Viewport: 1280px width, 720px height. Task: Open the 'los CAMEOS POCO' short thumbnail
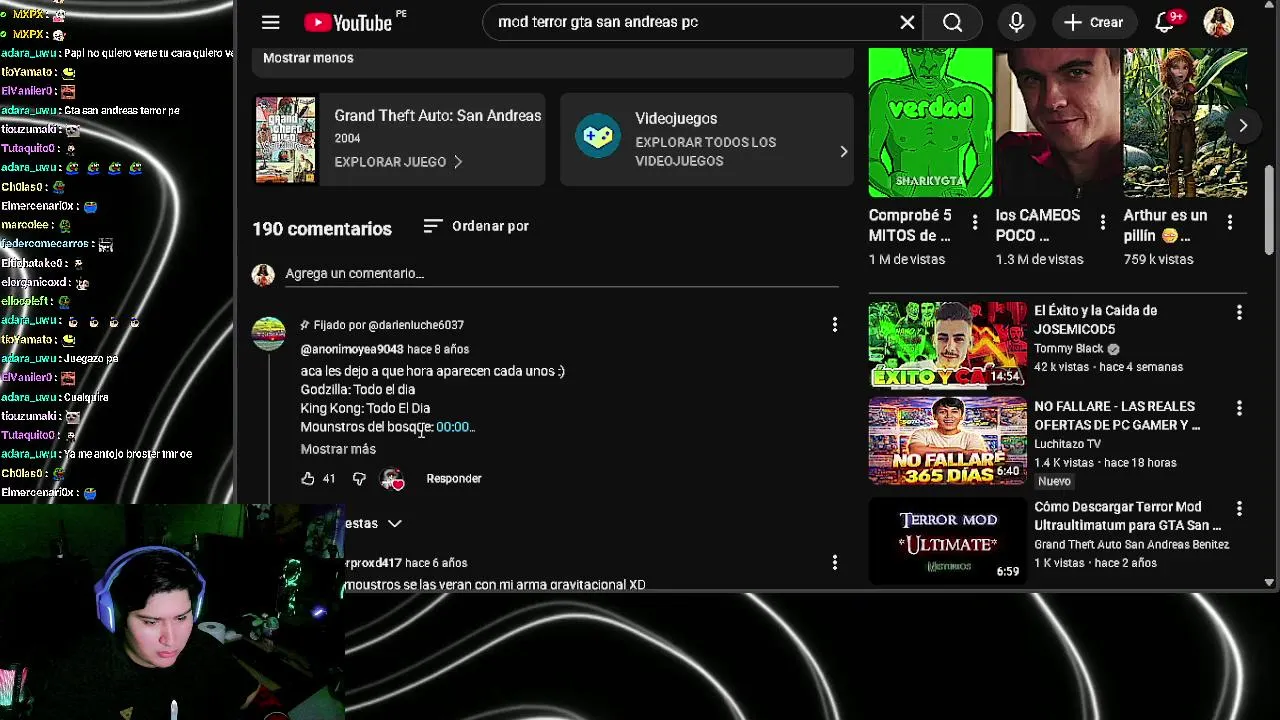(1057, 122)
